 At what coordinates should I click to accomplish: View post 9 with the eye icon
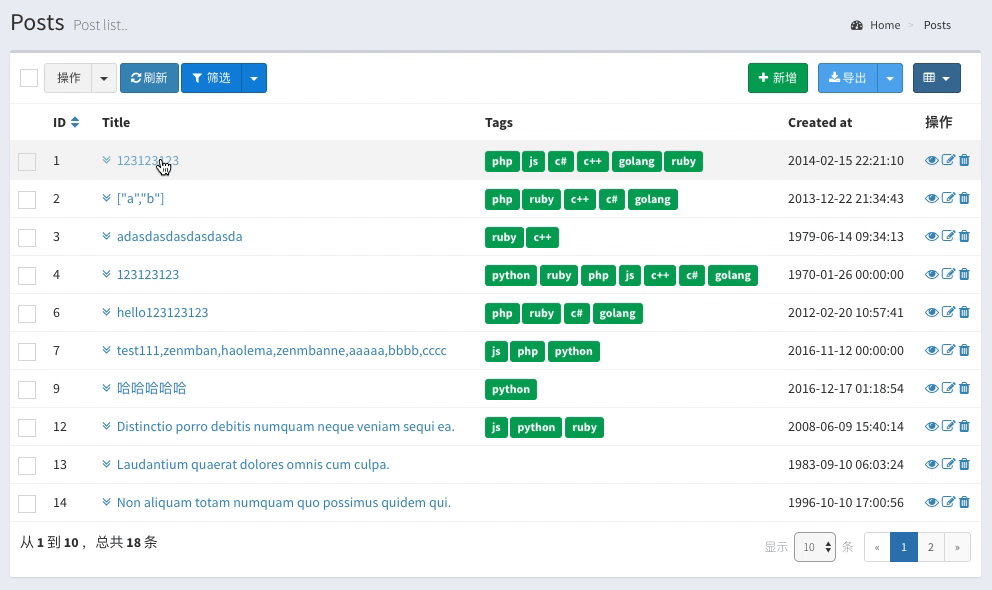pyautogui.click(x=931, y=388)
